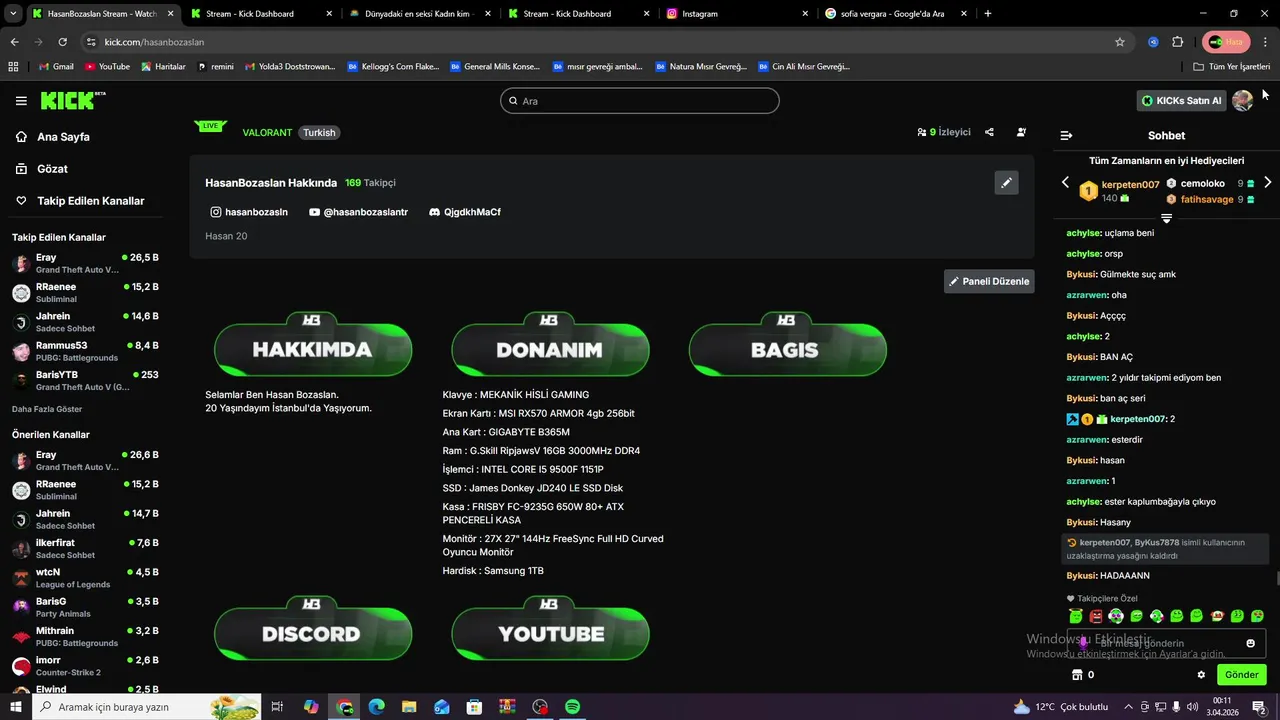The height and width of the screenshot is (720, 1280).
Task: Click the KICK logo
Action: (x=72, y=100)
